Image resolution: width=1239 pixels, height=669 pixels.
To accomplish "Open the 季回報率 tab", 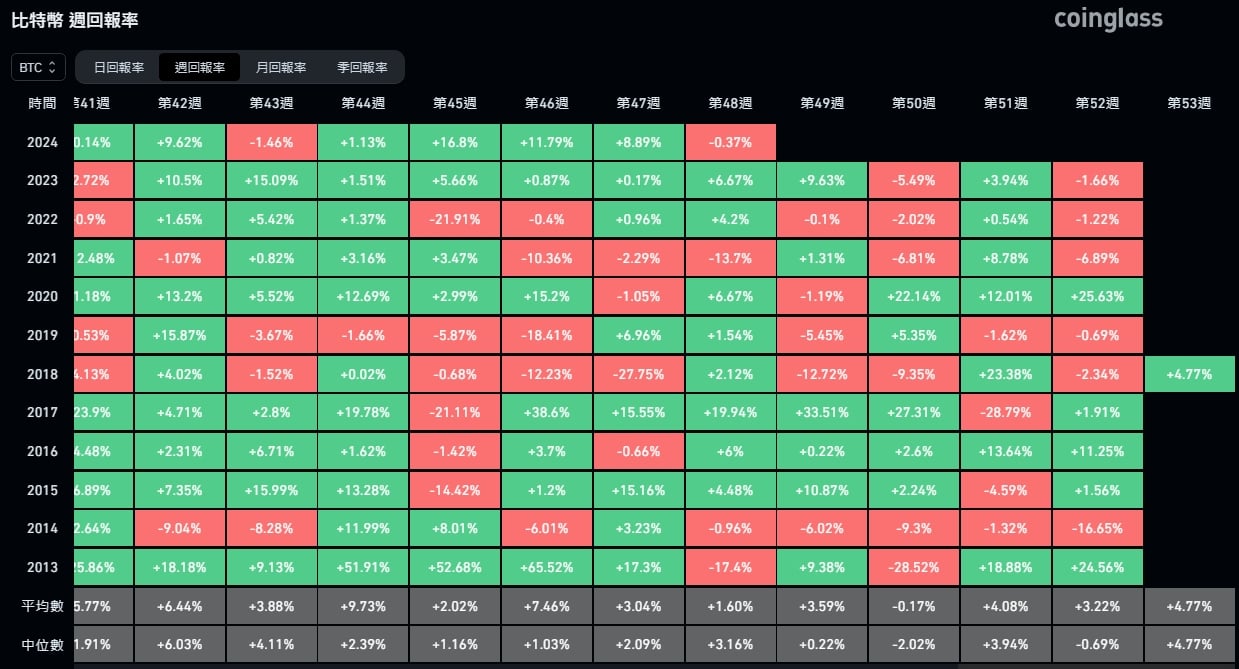I will point(362,68).
